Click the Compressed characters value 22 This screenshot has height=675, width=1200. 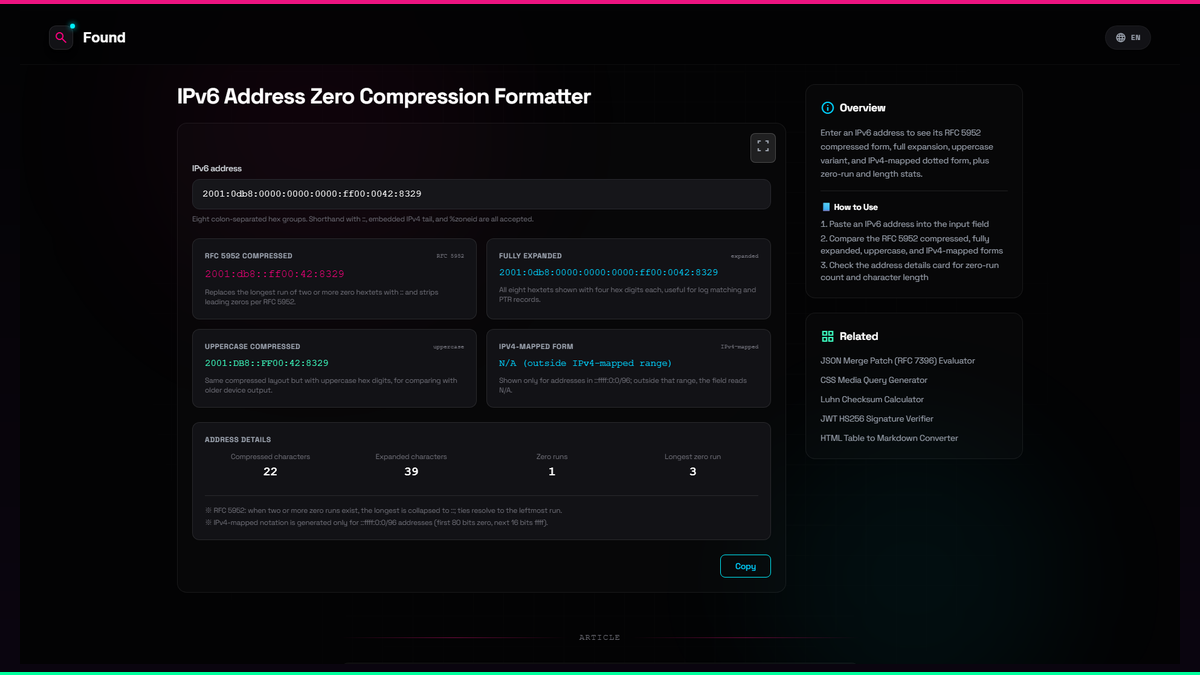click(x=270, y=472)
